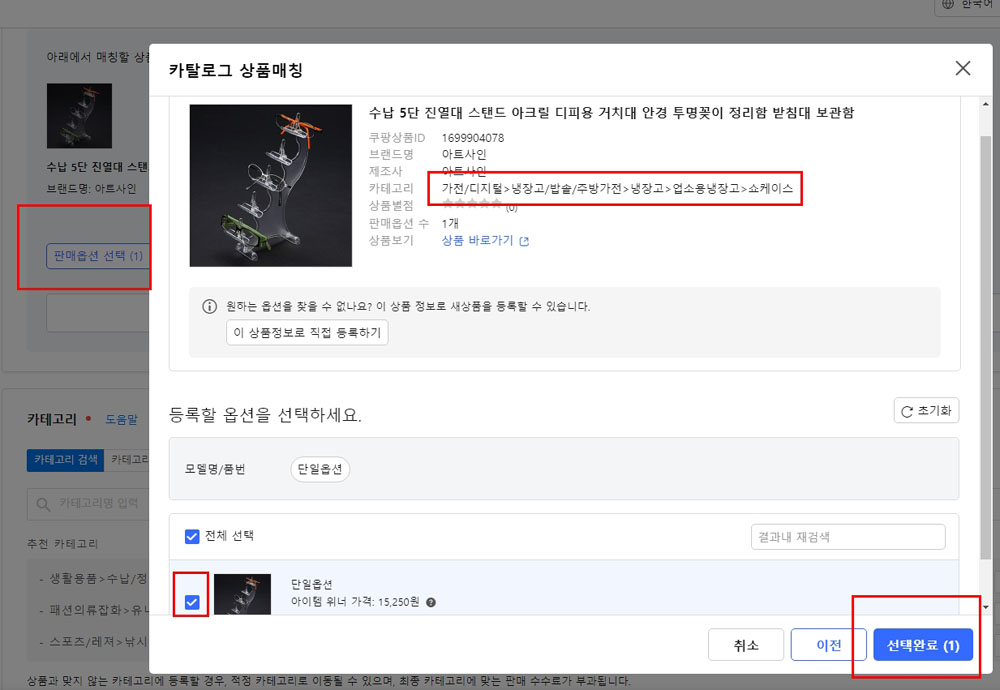Select recommended category 패션의류잡화
The width and height of the screenshot is (1000, 690).
coord(98,610)
